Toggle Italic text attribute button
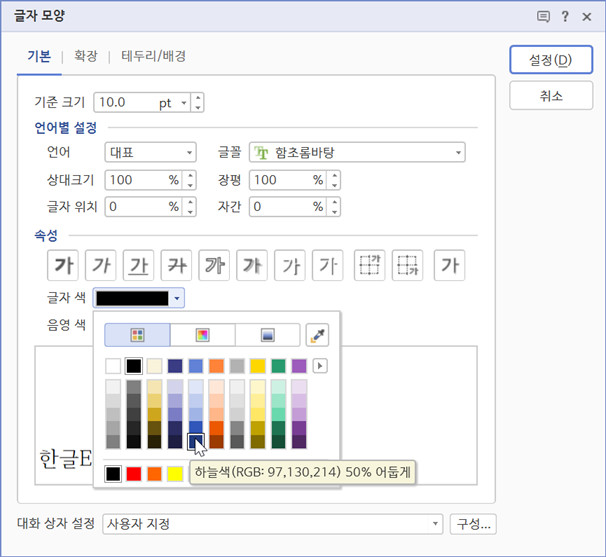This screenshot has width=606, height=557. point(100,265)
